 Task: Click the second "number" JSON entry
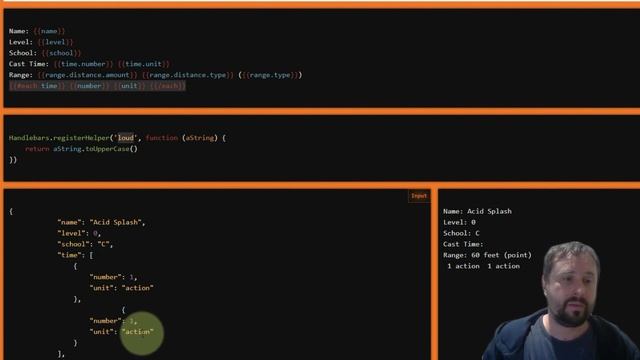point(113,321)
